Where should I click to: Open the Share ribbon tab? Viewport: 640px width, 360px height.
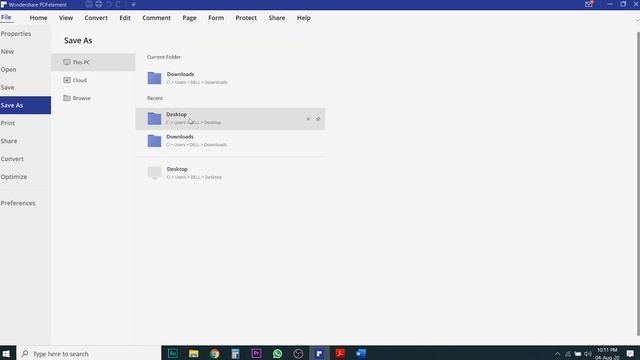(277, 18)
